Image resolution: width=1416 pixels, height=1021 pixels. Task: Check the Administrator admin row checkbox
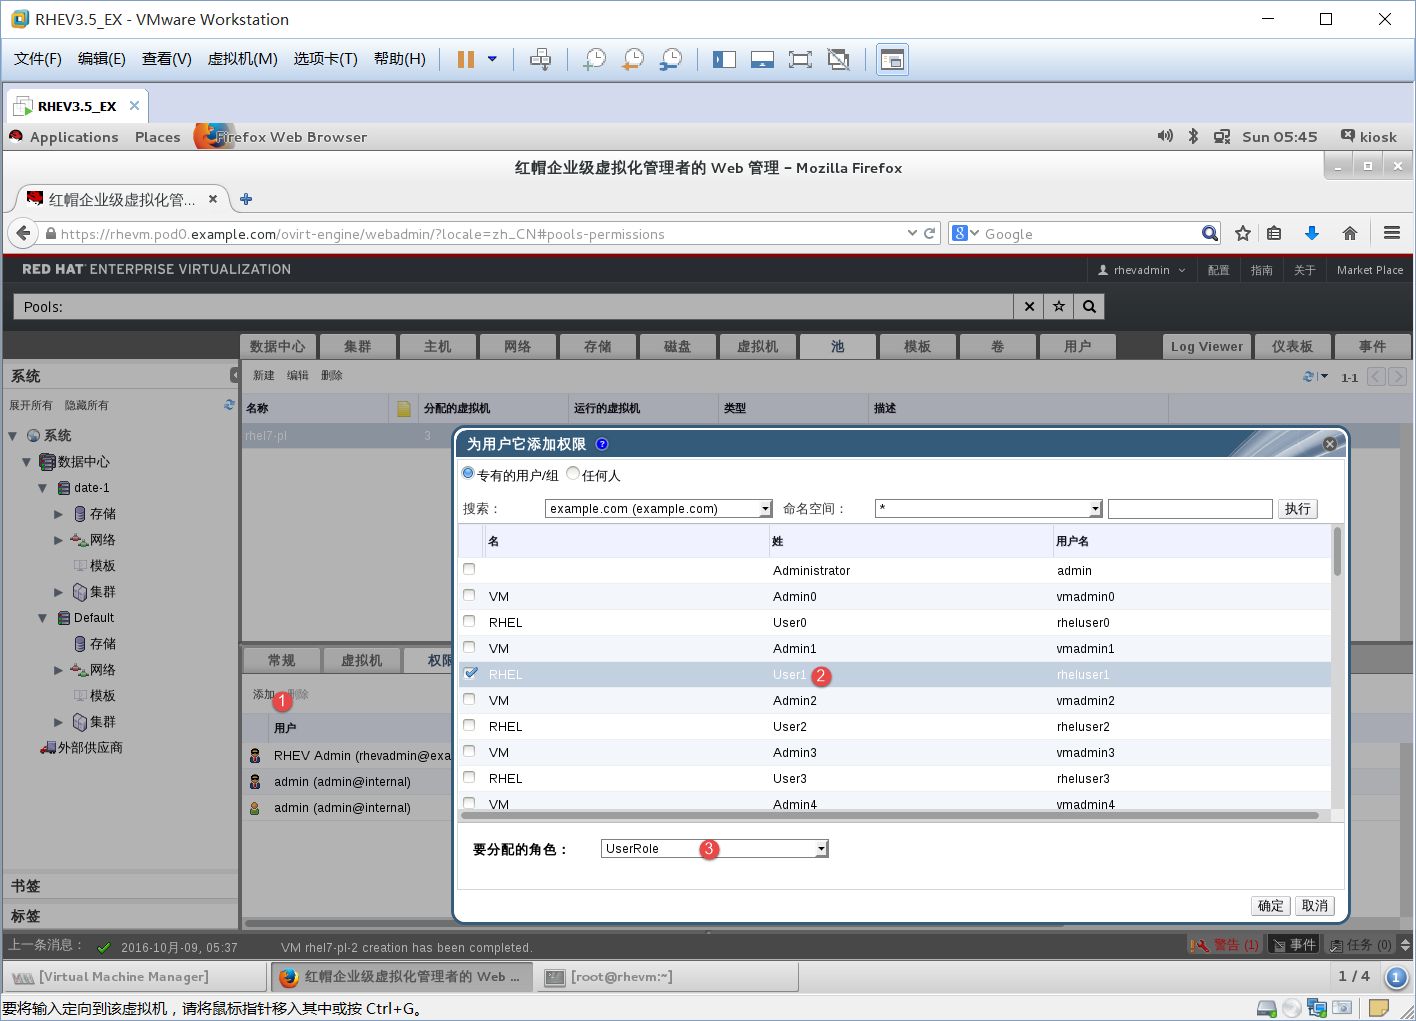point(469,569)
